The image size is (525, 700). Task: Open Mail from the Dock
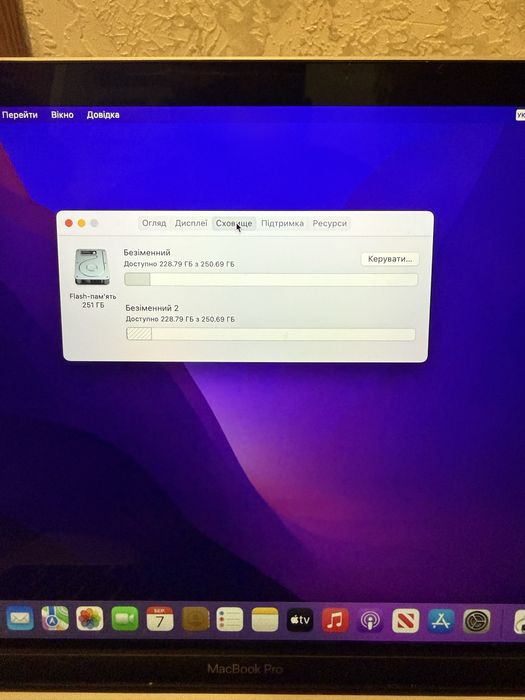20,619
